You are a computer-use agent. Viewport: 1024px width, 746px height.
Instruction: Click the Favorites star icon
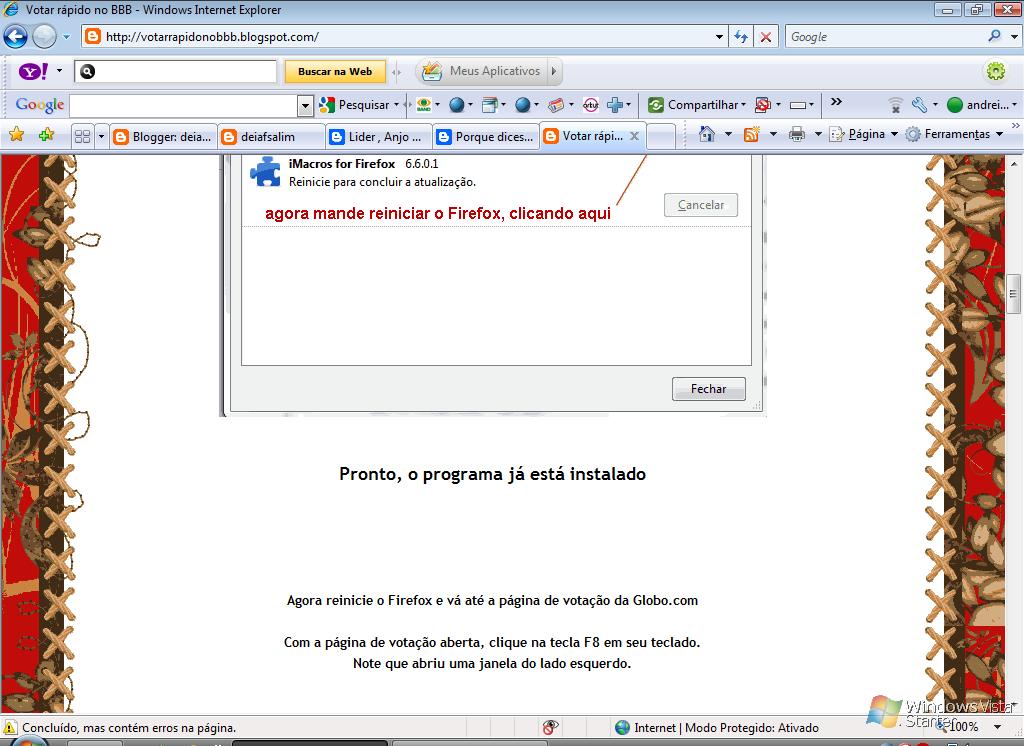point(16,135)
